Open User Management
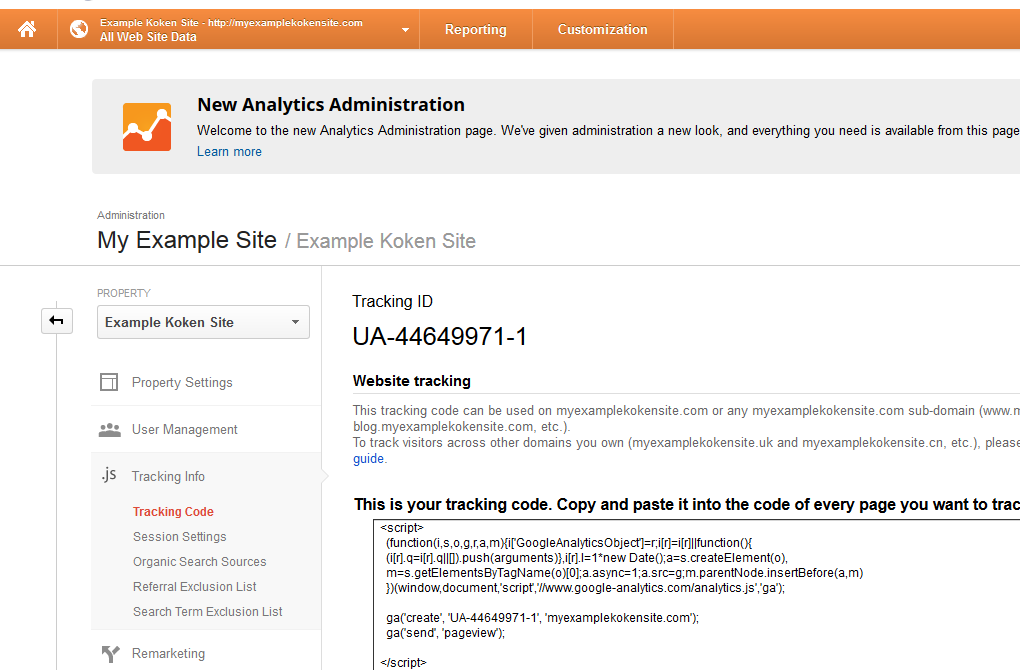The image size is (1020, 670). tap(185, 429)
